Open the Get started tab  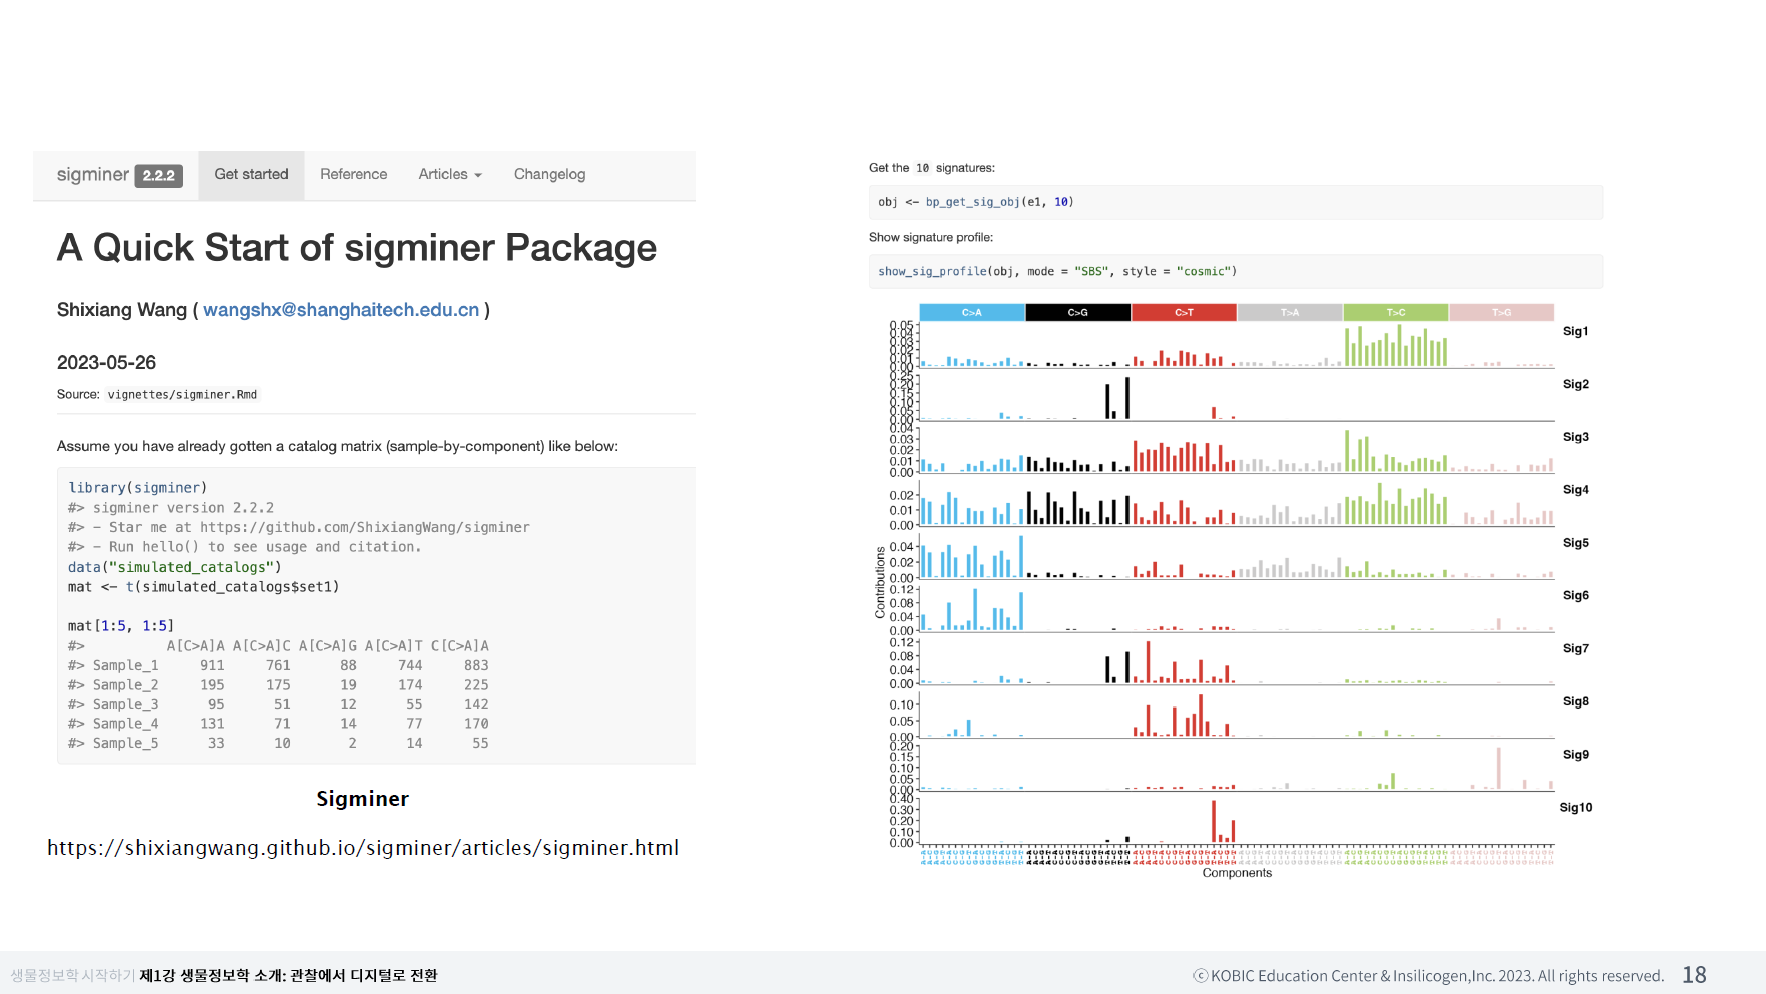pos(251,175)
